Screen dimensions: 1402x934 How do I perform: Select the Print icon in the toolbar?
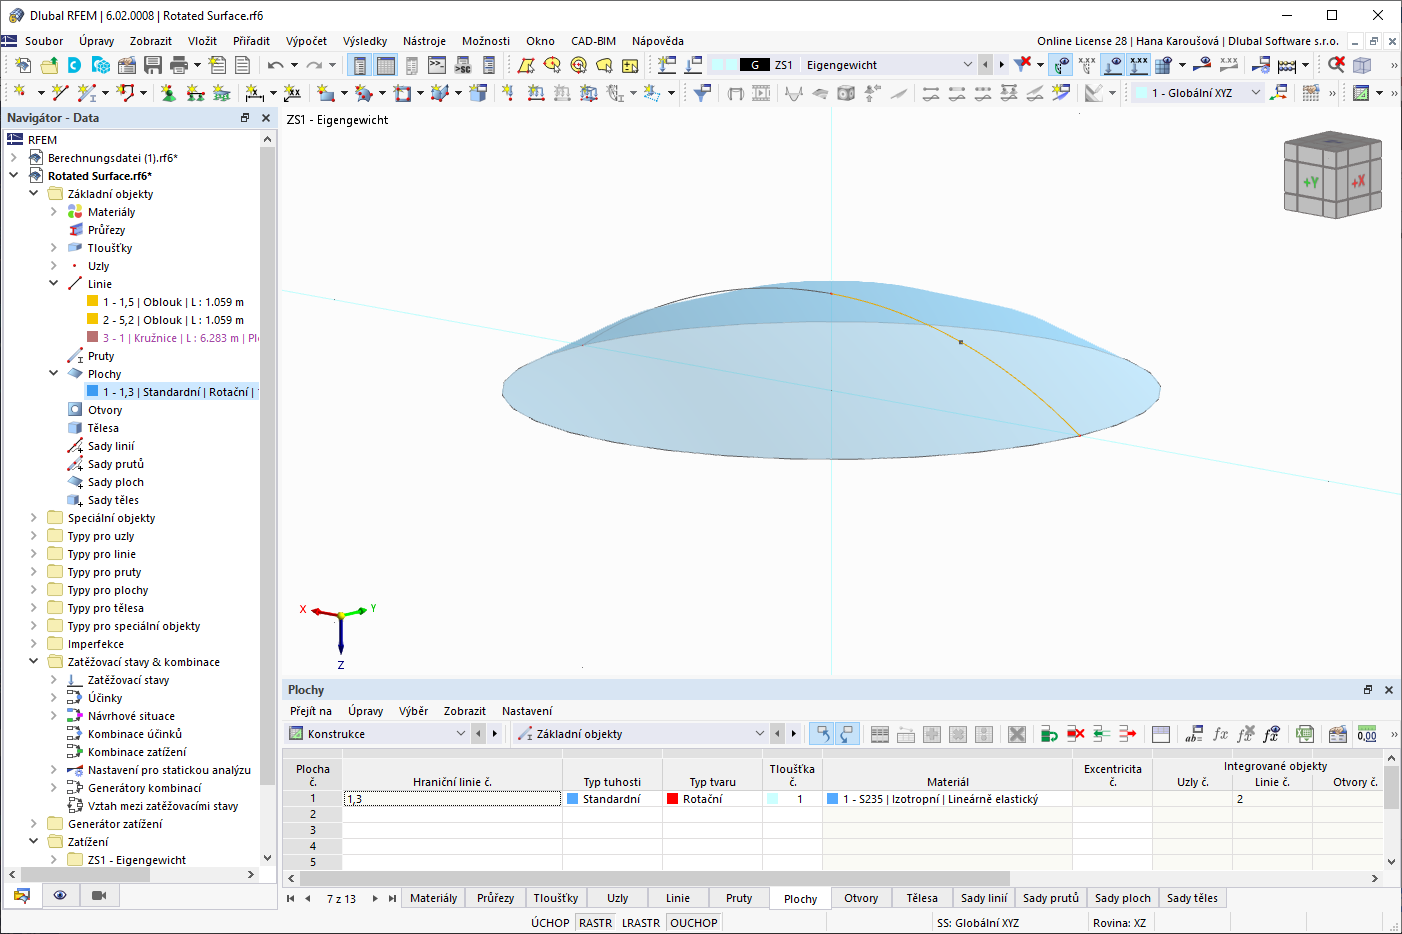point(180,64)
